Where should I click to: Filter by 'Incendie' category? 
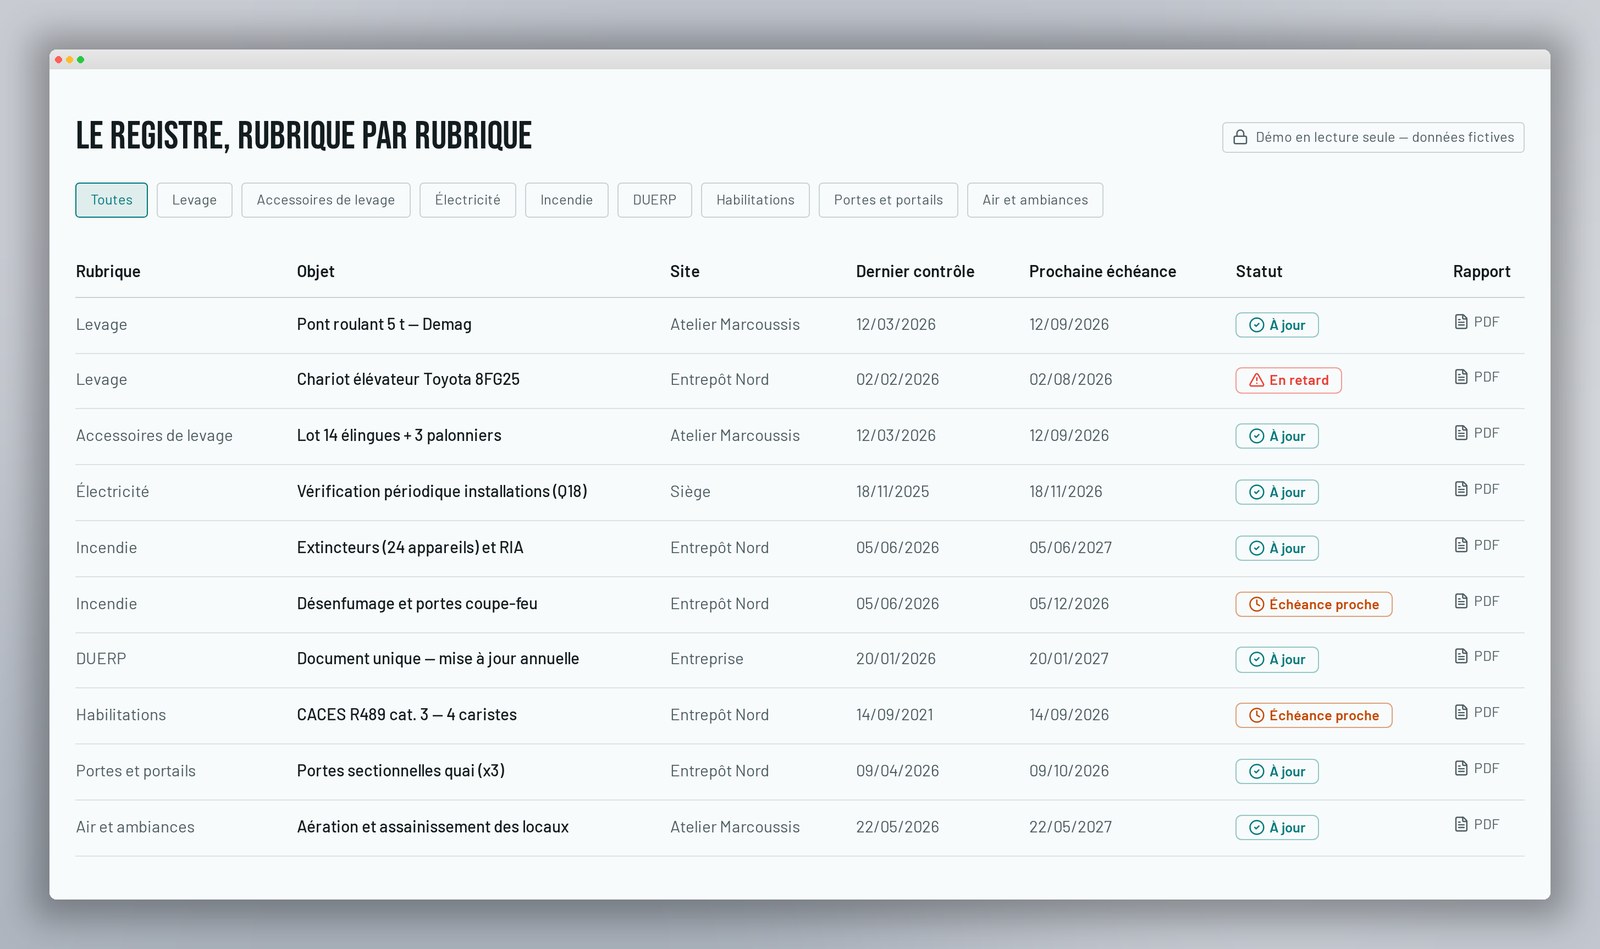566,200
